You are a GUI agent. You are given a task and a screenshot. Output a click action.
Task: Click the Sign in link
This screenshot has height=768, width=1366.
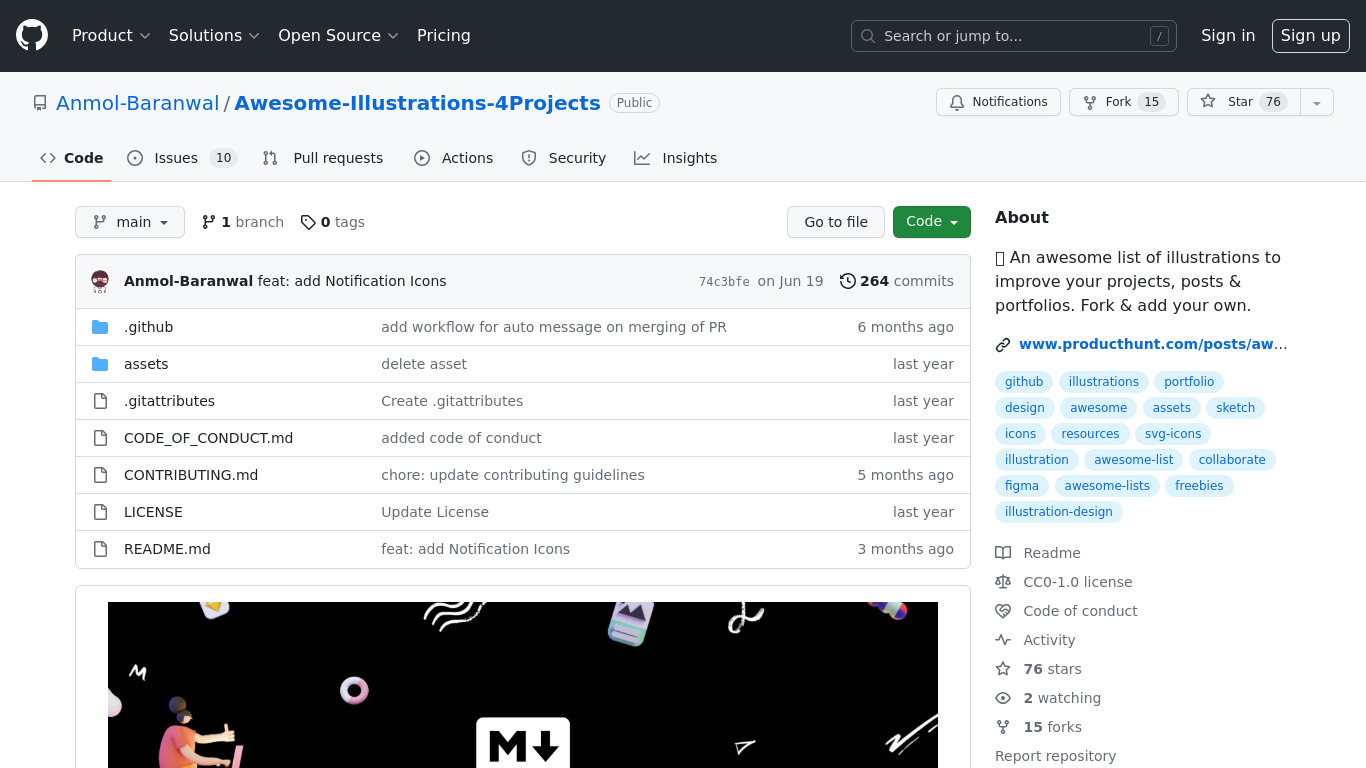[x=1228, y=36]
